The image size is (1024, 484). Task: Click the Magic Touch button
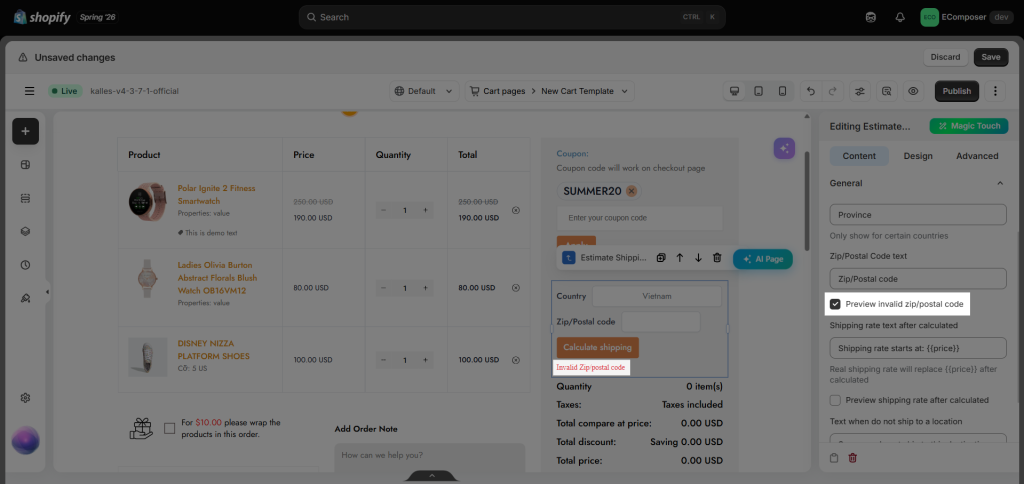[x=968, y=126]
